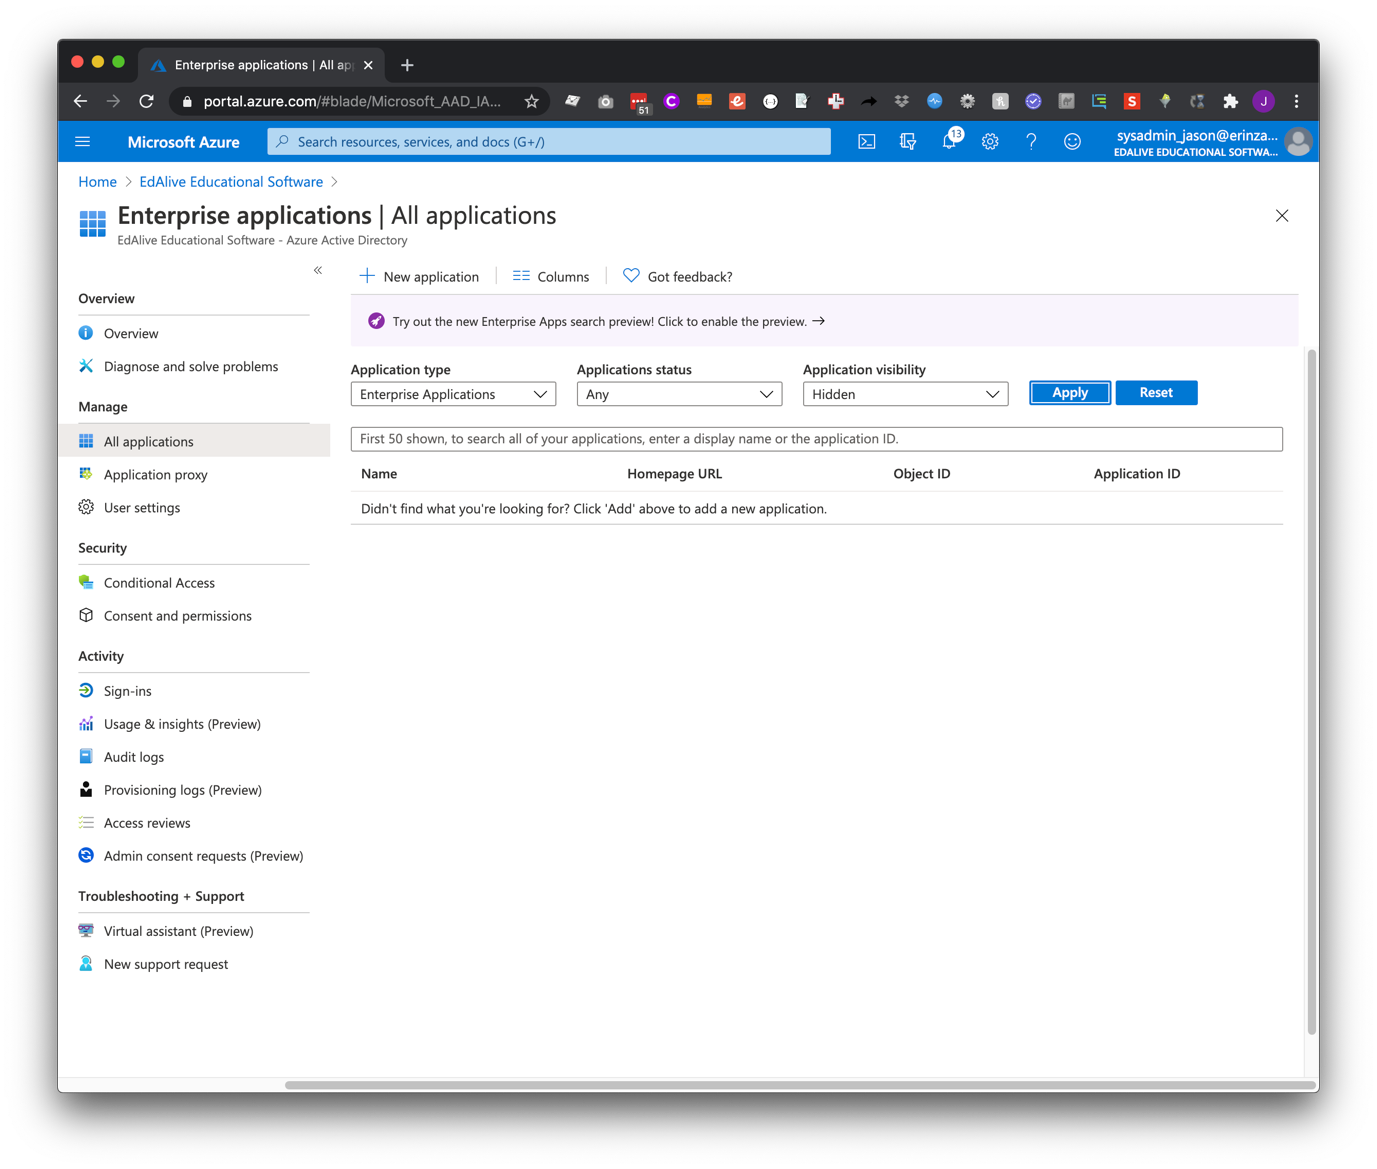Click the horizontal scrollbar at the bottom
The width and height of the screenshot is (1377, 1169).
(800, 1085)
